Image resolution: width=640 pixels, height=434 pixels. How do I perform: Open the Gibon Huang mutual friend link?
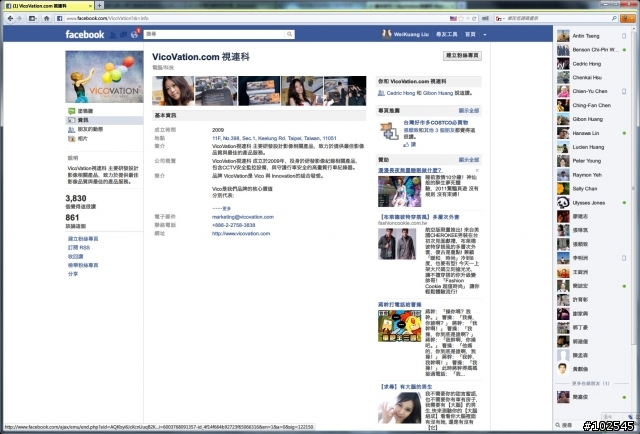(x=438, y=93)
